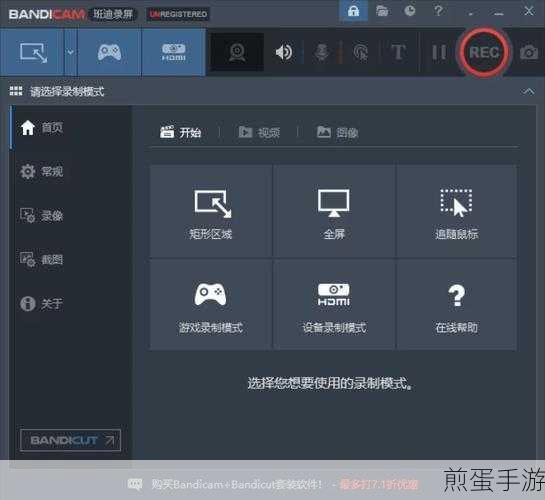Image resolution: width=545 pixels, height=500 pixels.
Task: Switch to HDMI device recording mode in toolbar
Action: coord(173,52)
